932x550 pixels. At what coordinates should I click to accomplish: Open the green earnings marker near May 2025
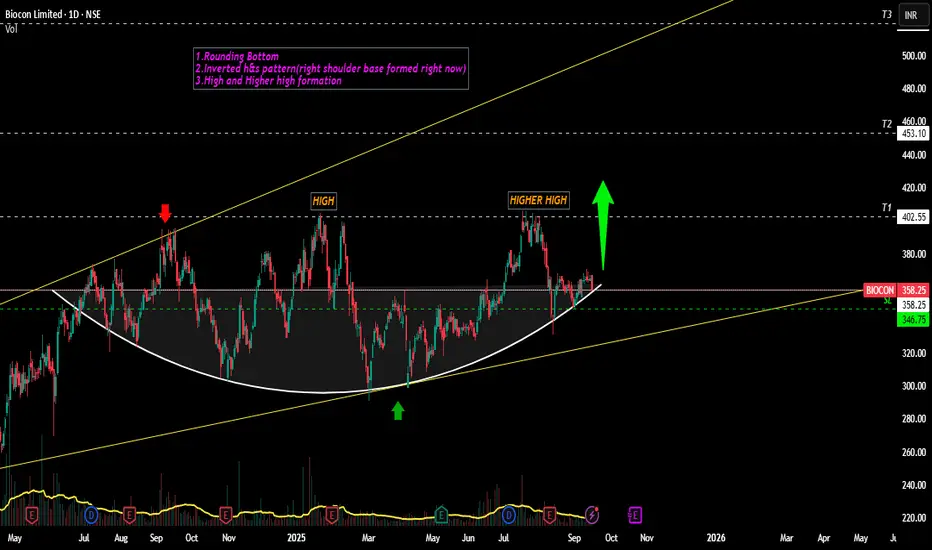click(x=441, y=515)
